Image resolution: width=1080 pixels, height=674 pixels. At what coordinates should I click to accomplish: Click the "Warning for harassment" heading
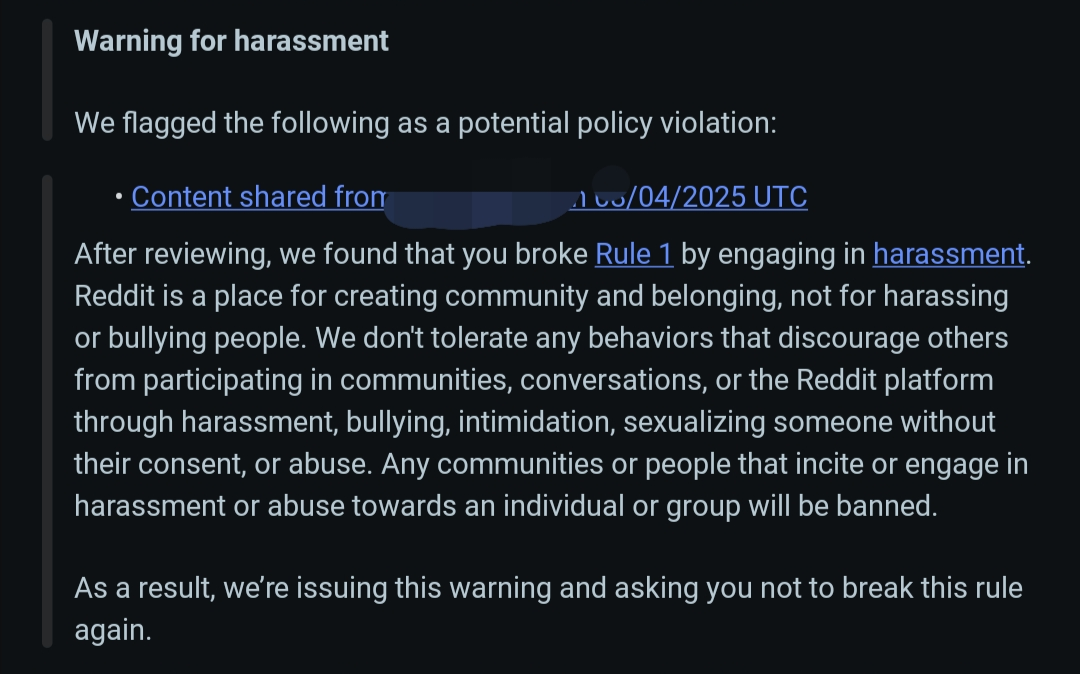coord(231,41)
